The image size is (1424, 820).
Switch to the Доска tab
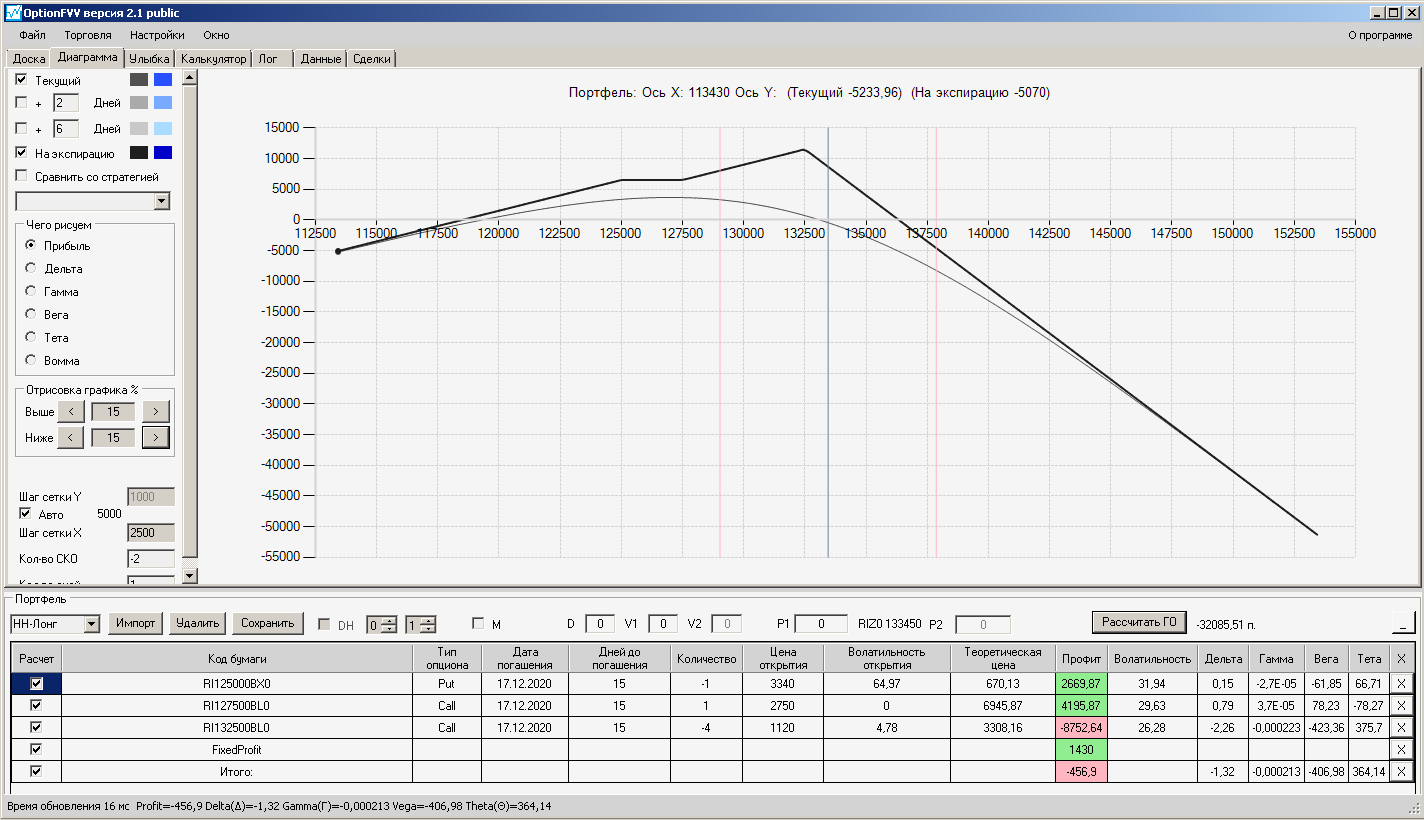29,59
